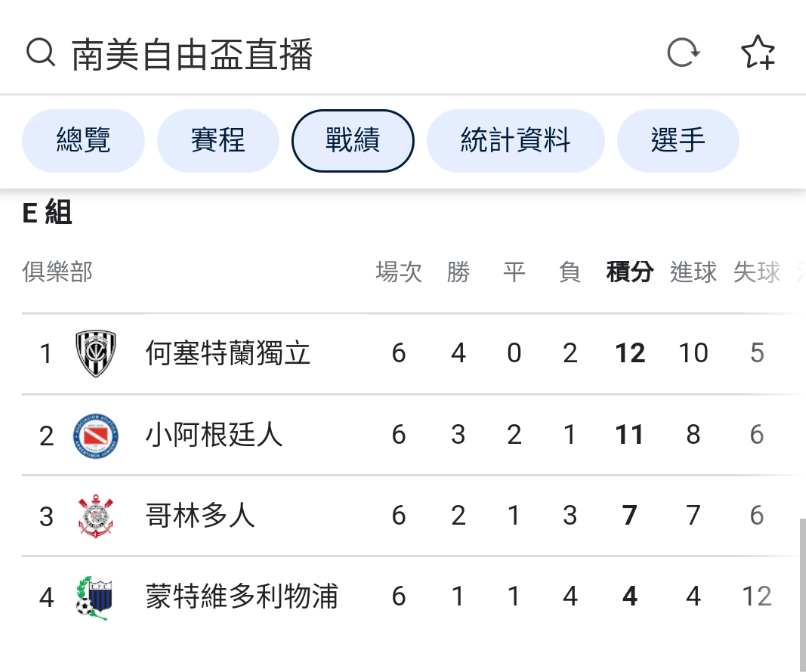Show the 選手 players tab
This screenshot has width=806, height=672.
click(x=678, y=141)
